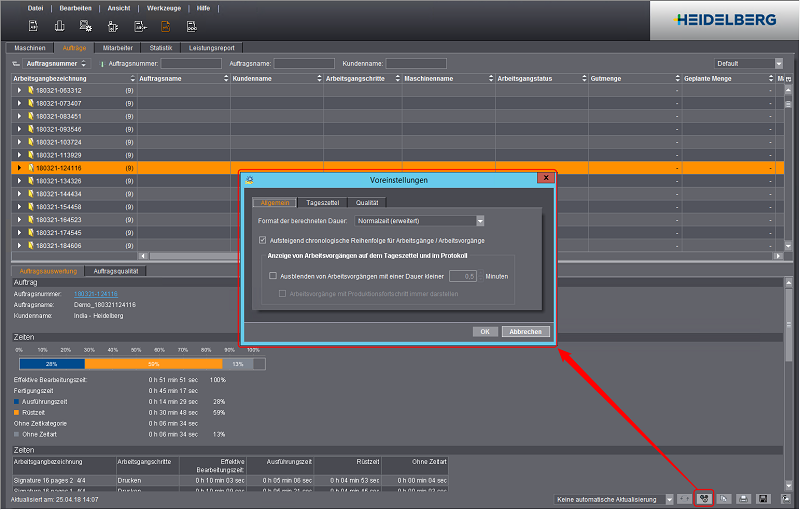Click the Abbrechen button

(x=525, y=331)
